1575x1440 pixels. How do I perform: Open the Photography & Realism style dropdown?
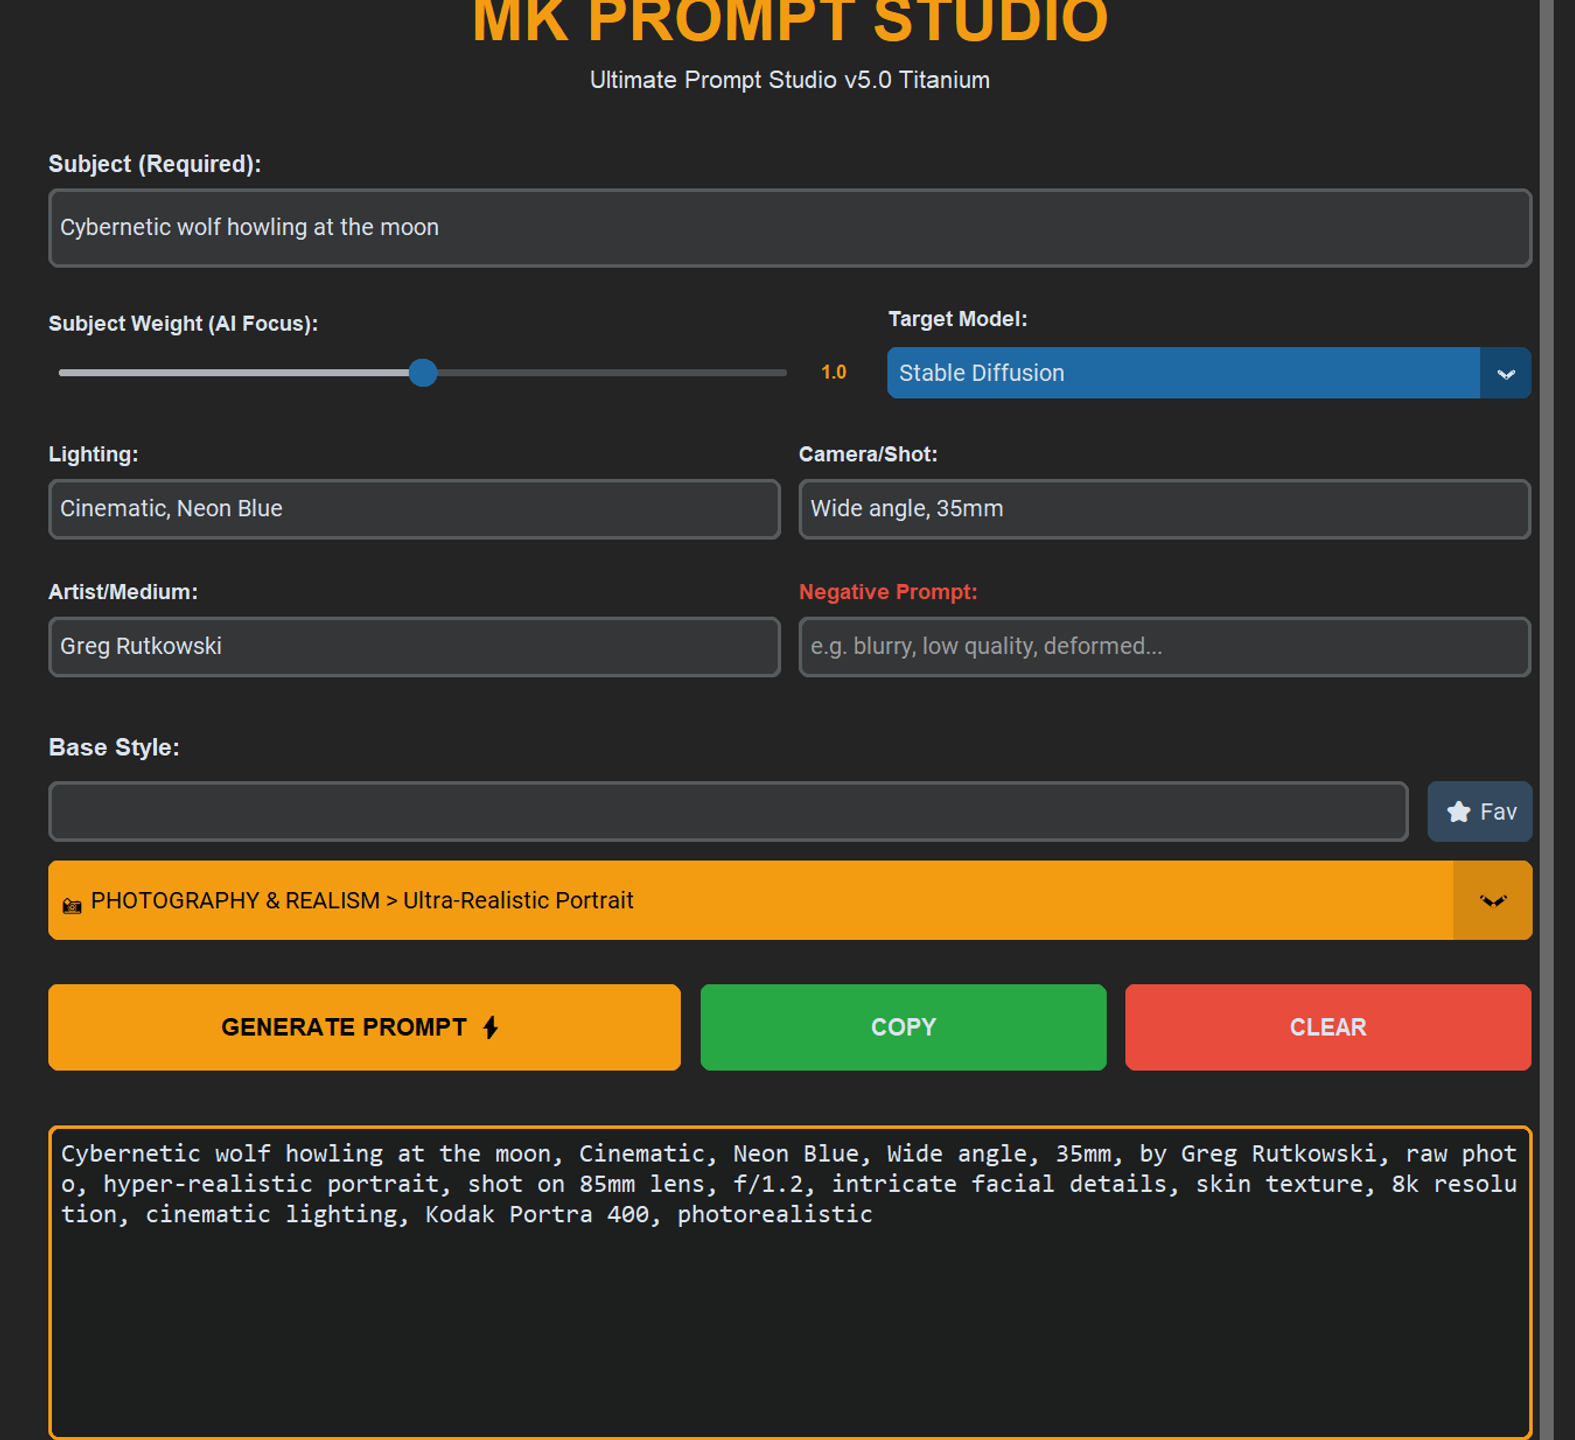[x=789, y=901]
